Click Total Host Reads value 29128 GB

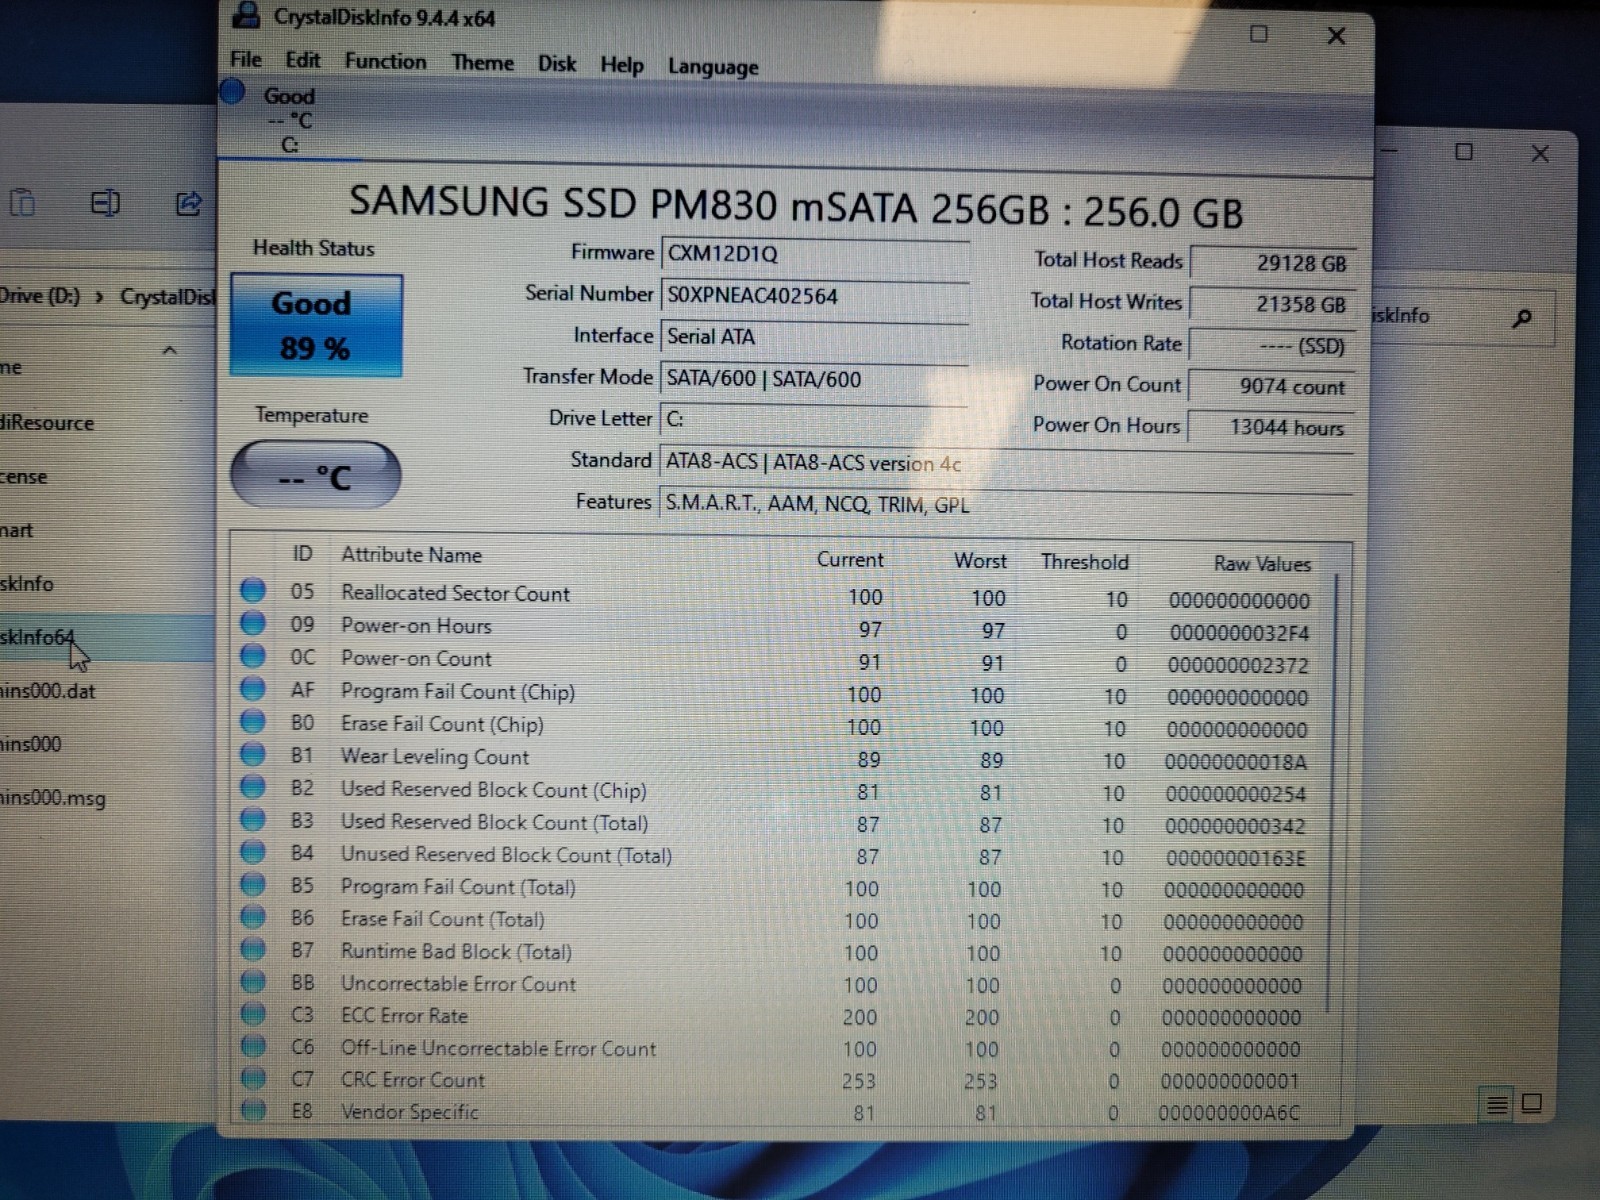(x=1272, y=263)
